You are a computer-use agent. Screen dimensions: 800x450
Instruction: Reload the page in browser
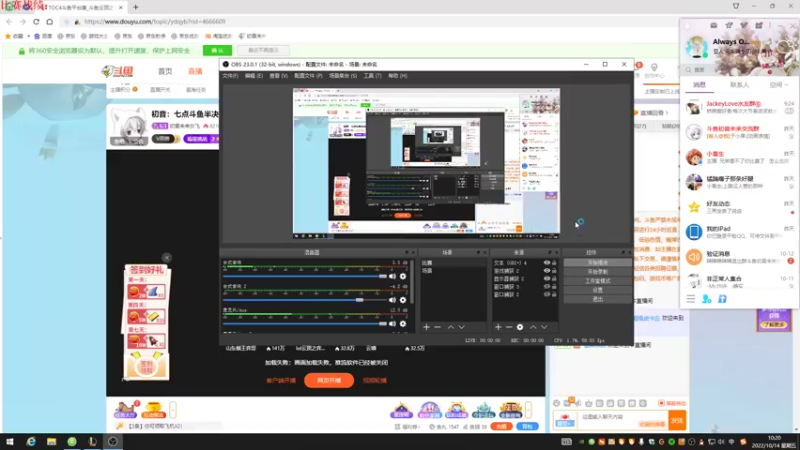[36, 21]
